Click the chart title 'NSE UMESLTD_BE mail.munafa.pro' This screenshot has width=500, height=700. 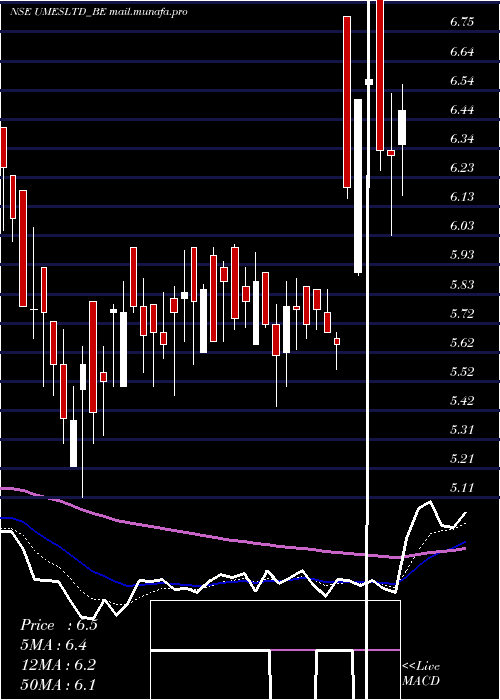click(99, 12)
